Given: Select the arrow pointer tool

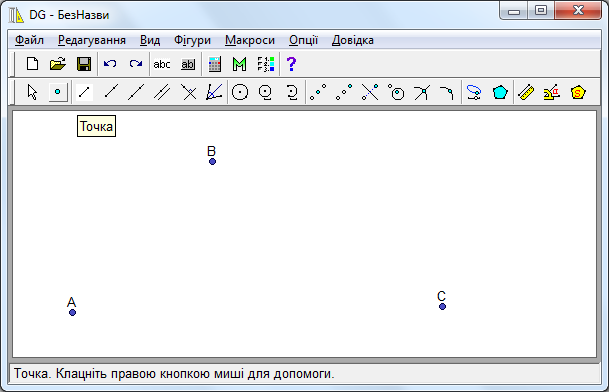Looking at the screenshot, I should (x=32, y=92).
